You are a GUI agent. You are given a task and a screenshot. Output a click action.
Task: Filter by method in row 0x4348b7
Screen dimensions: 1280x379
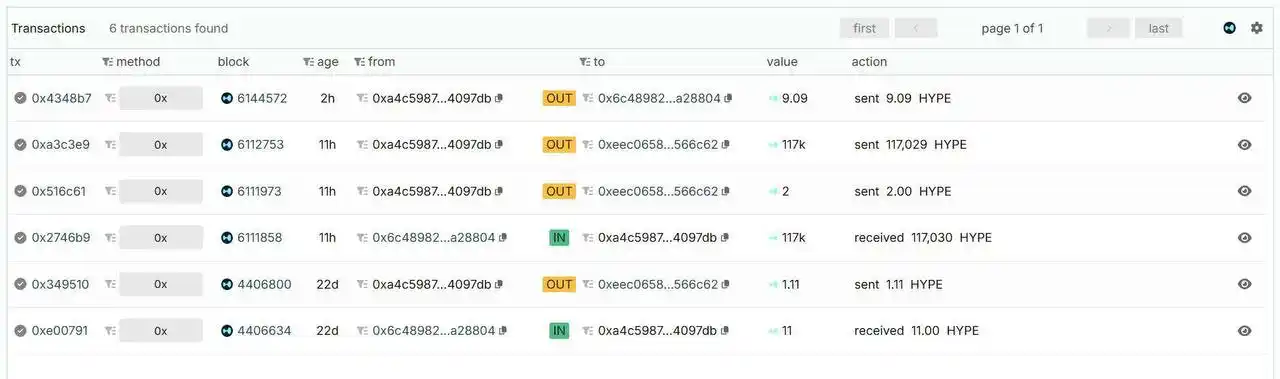(x=111, y=98)
